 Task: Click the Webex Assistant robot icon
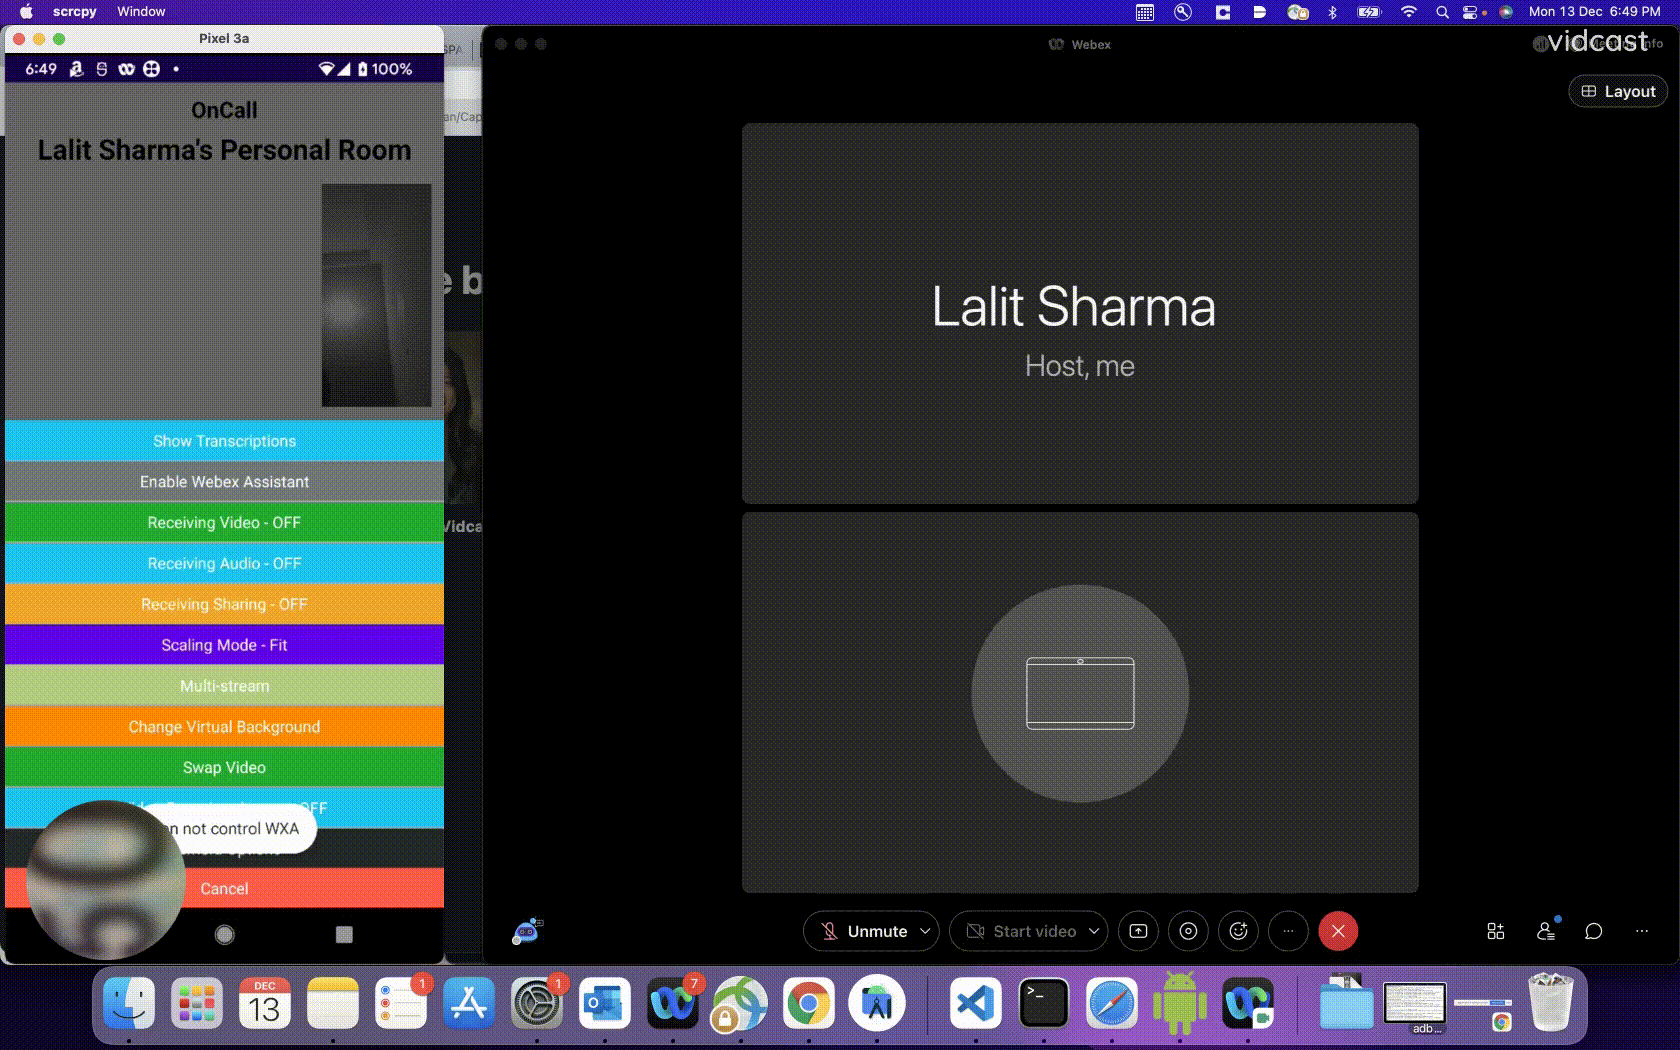click(527, 932)
